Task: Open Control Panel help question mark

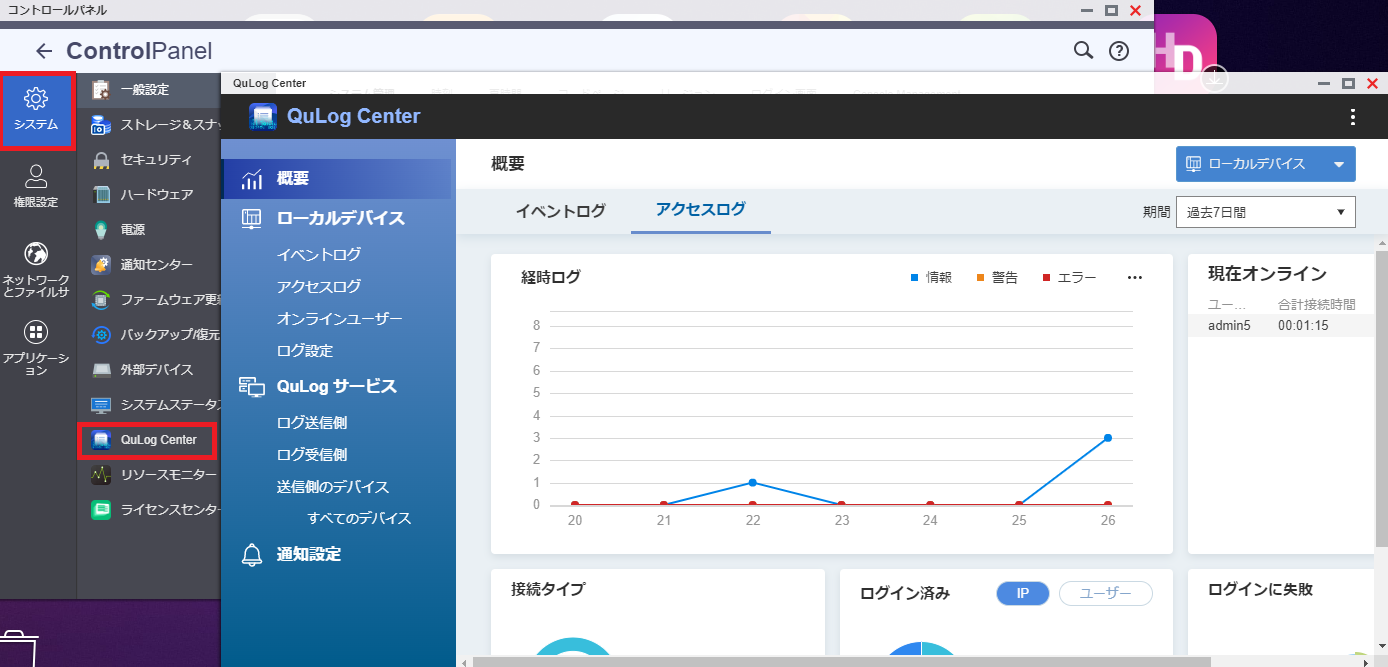Action: click(x=1119, y=51)
